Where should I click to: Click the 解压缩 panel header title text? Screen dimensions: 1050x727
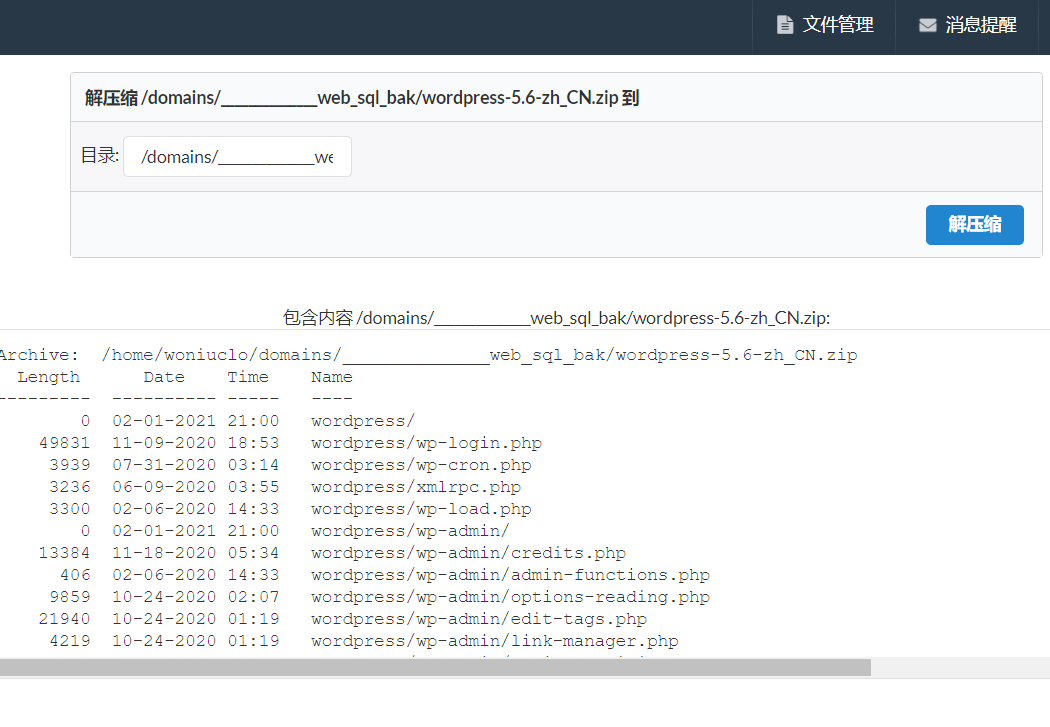tap(362, 98)
